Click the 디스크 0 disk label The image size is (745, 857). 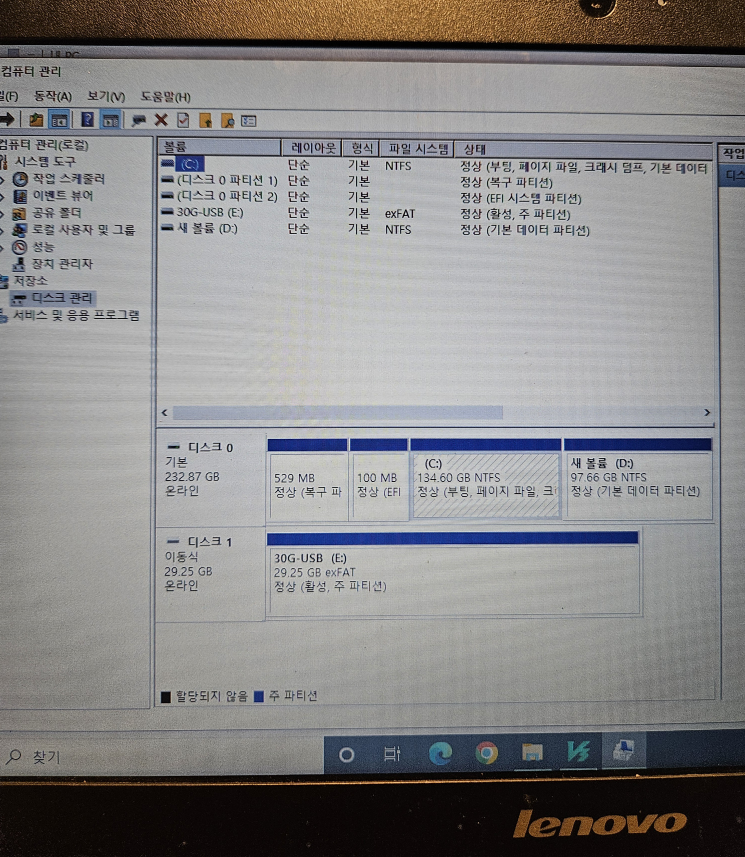coord(210,448)
